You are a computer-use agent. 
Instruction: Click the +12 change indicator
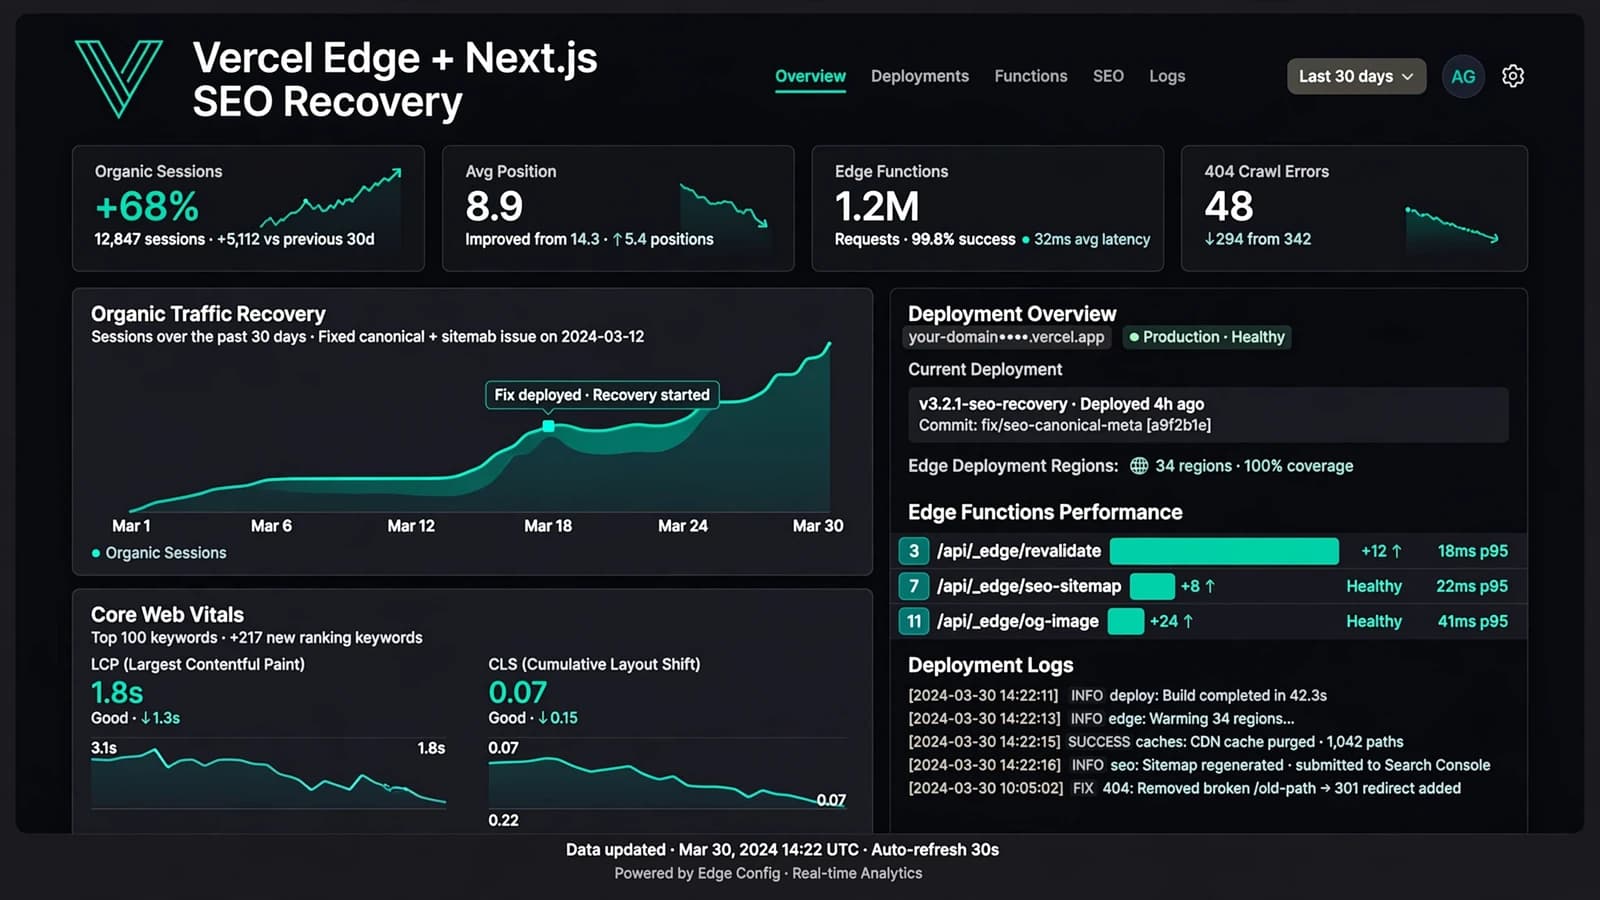click(x=1381, y=551)
